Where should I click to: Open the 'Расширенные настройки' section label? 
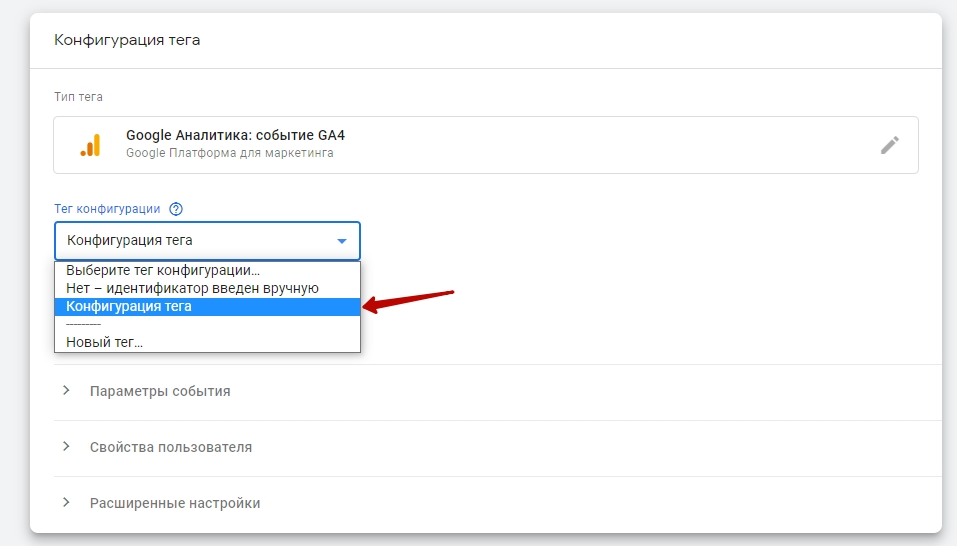pos(175,503)
